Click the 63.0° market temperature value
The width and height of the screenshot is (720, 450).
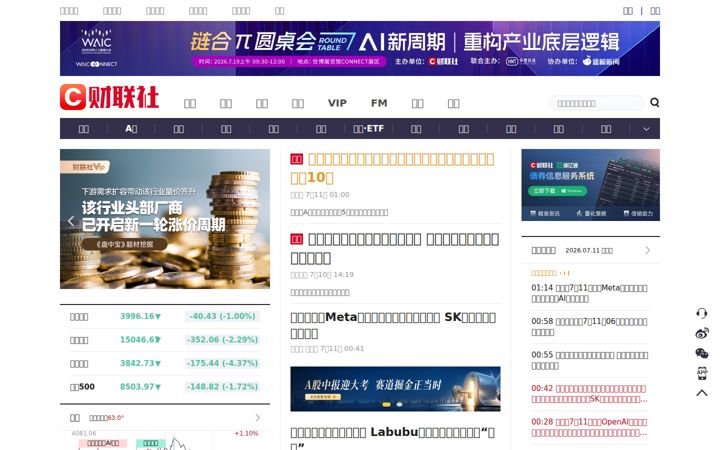pos(115,418)
